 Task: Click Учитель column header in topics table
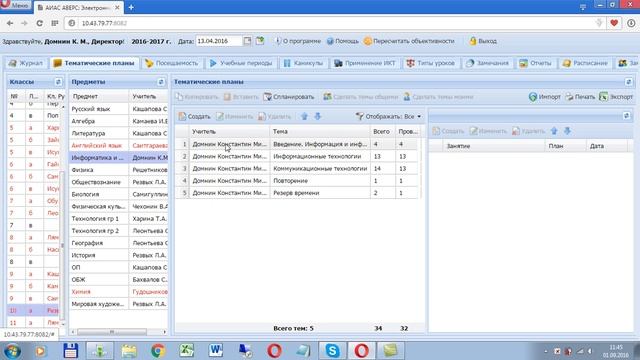[229, 131]
